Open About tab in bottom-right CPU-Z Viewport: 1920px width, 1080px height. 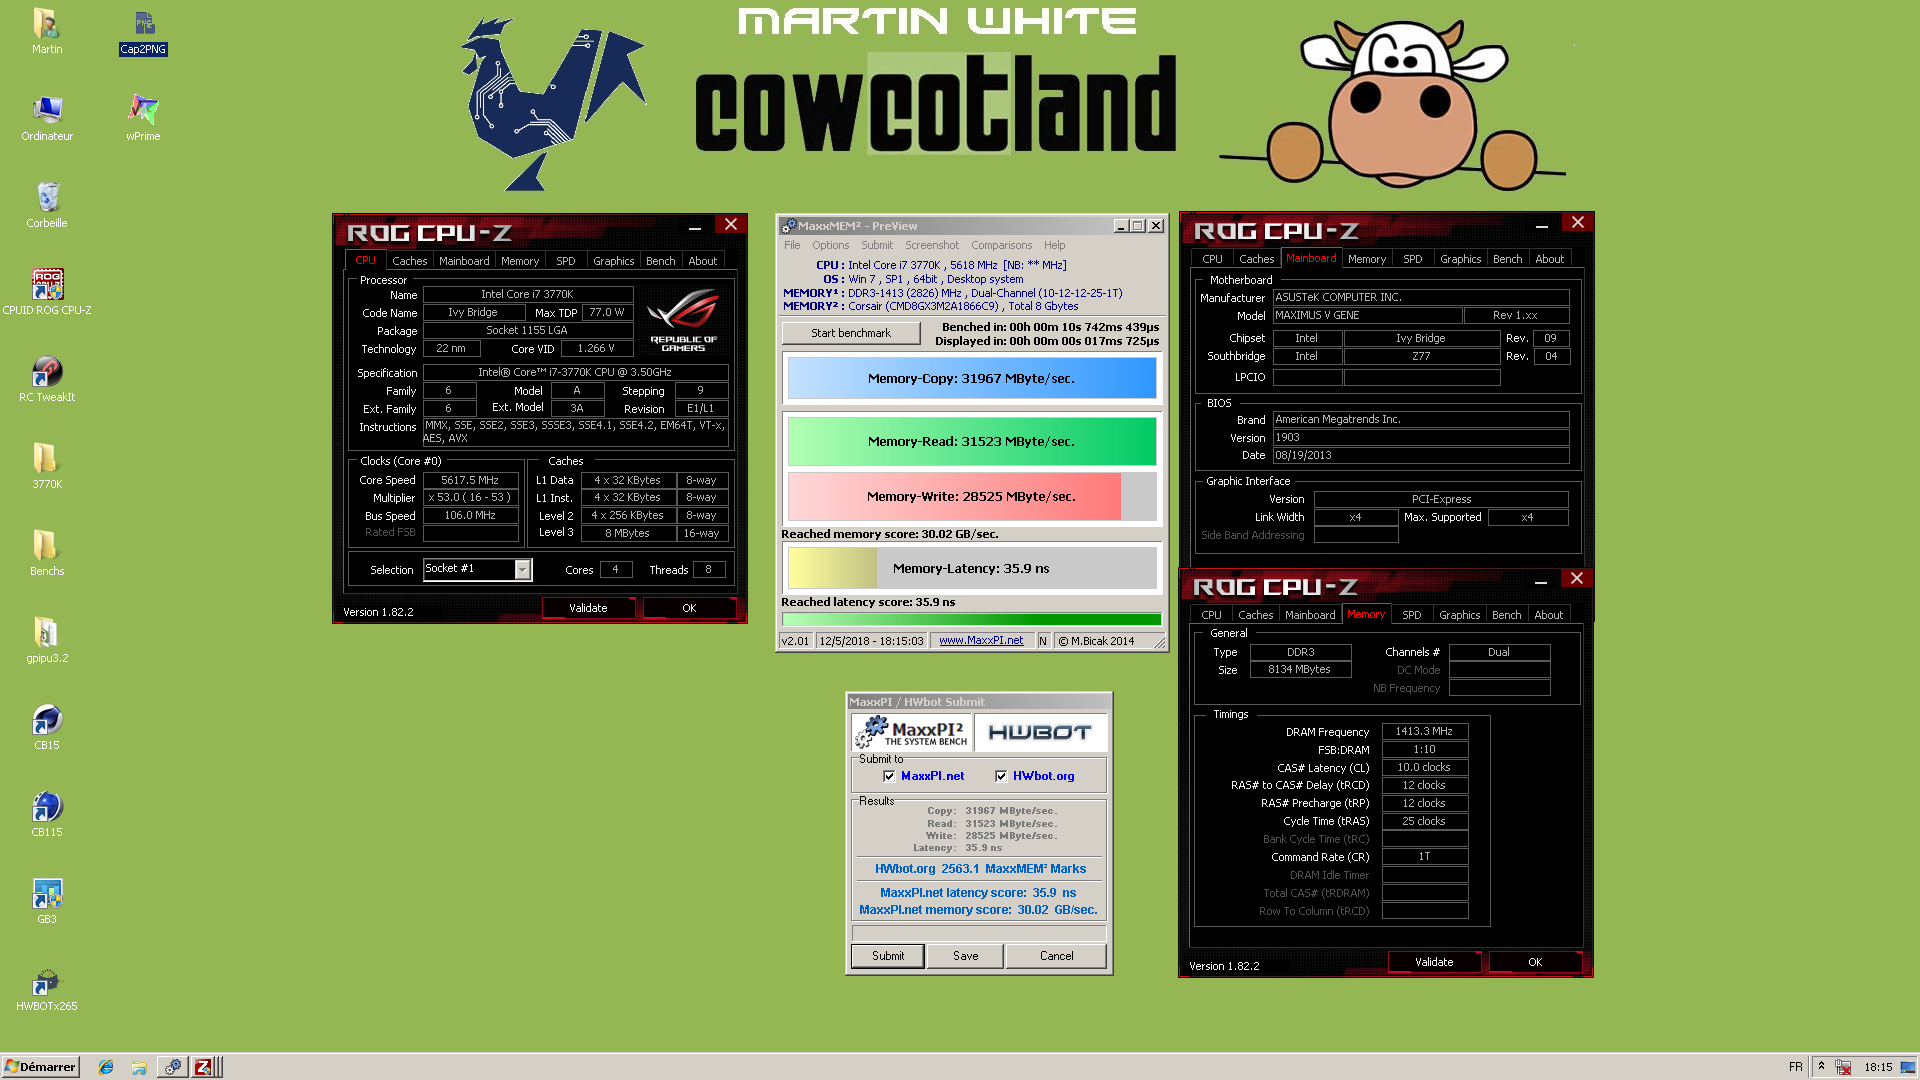tap(1548, 615)
